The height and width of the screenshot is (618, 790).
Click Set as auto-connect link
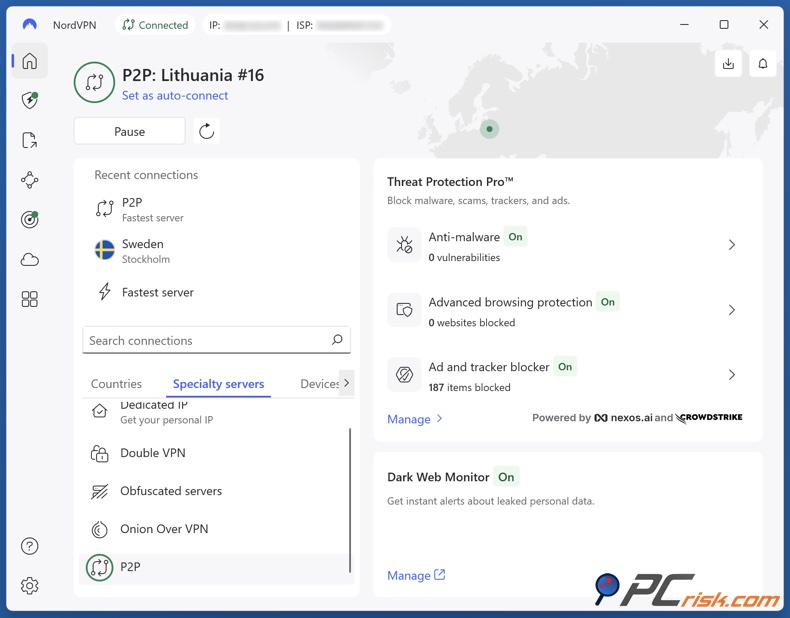click(x=175, y=96)
